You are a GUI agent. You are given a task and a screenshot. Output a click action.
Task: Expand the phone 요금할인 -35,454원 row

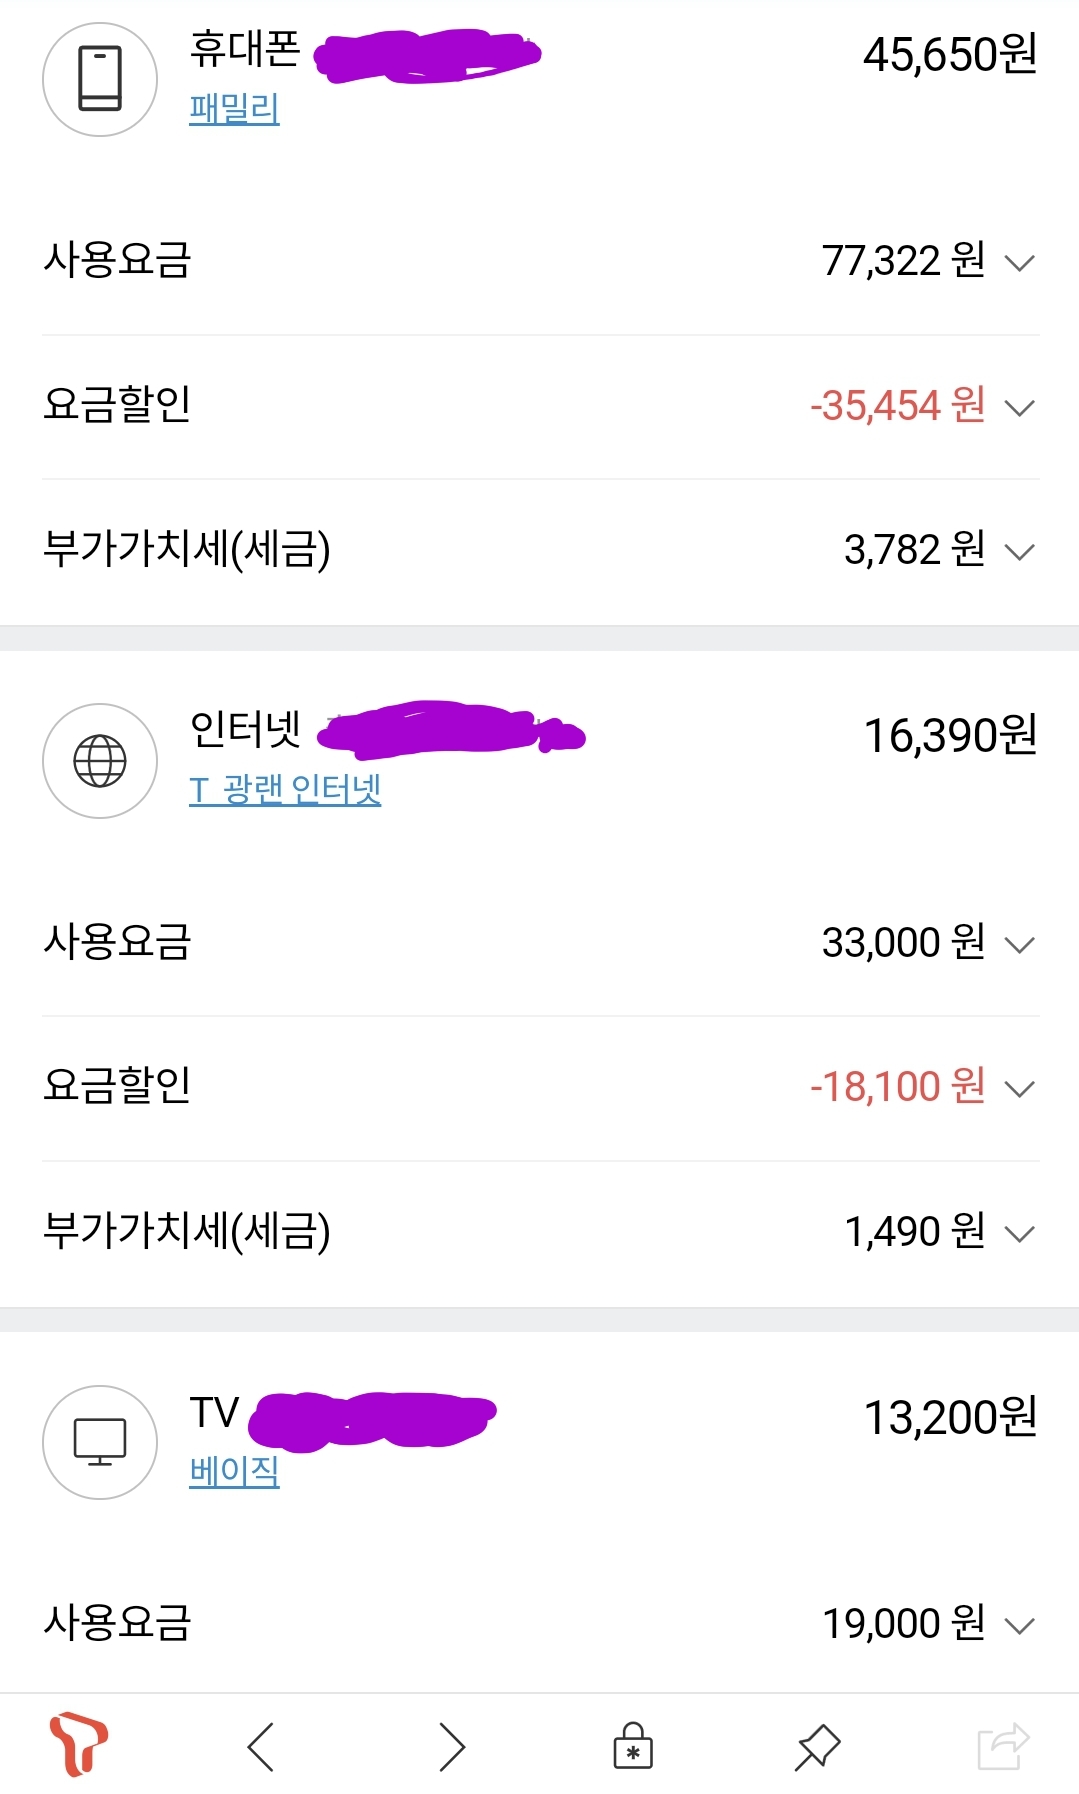pos(1019,408)
